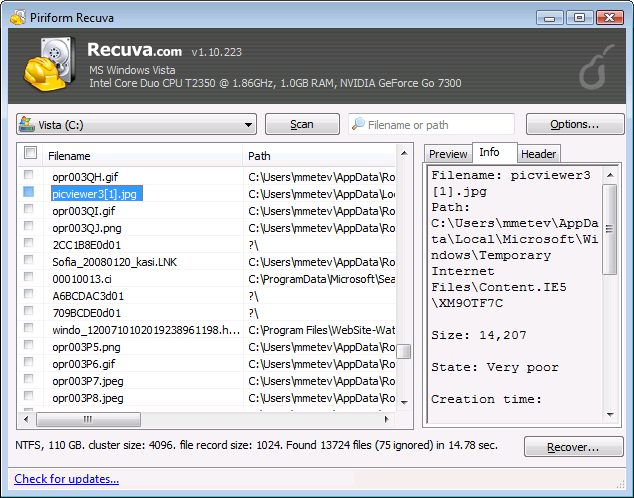Click the Recover button

[x=573, y=447]
